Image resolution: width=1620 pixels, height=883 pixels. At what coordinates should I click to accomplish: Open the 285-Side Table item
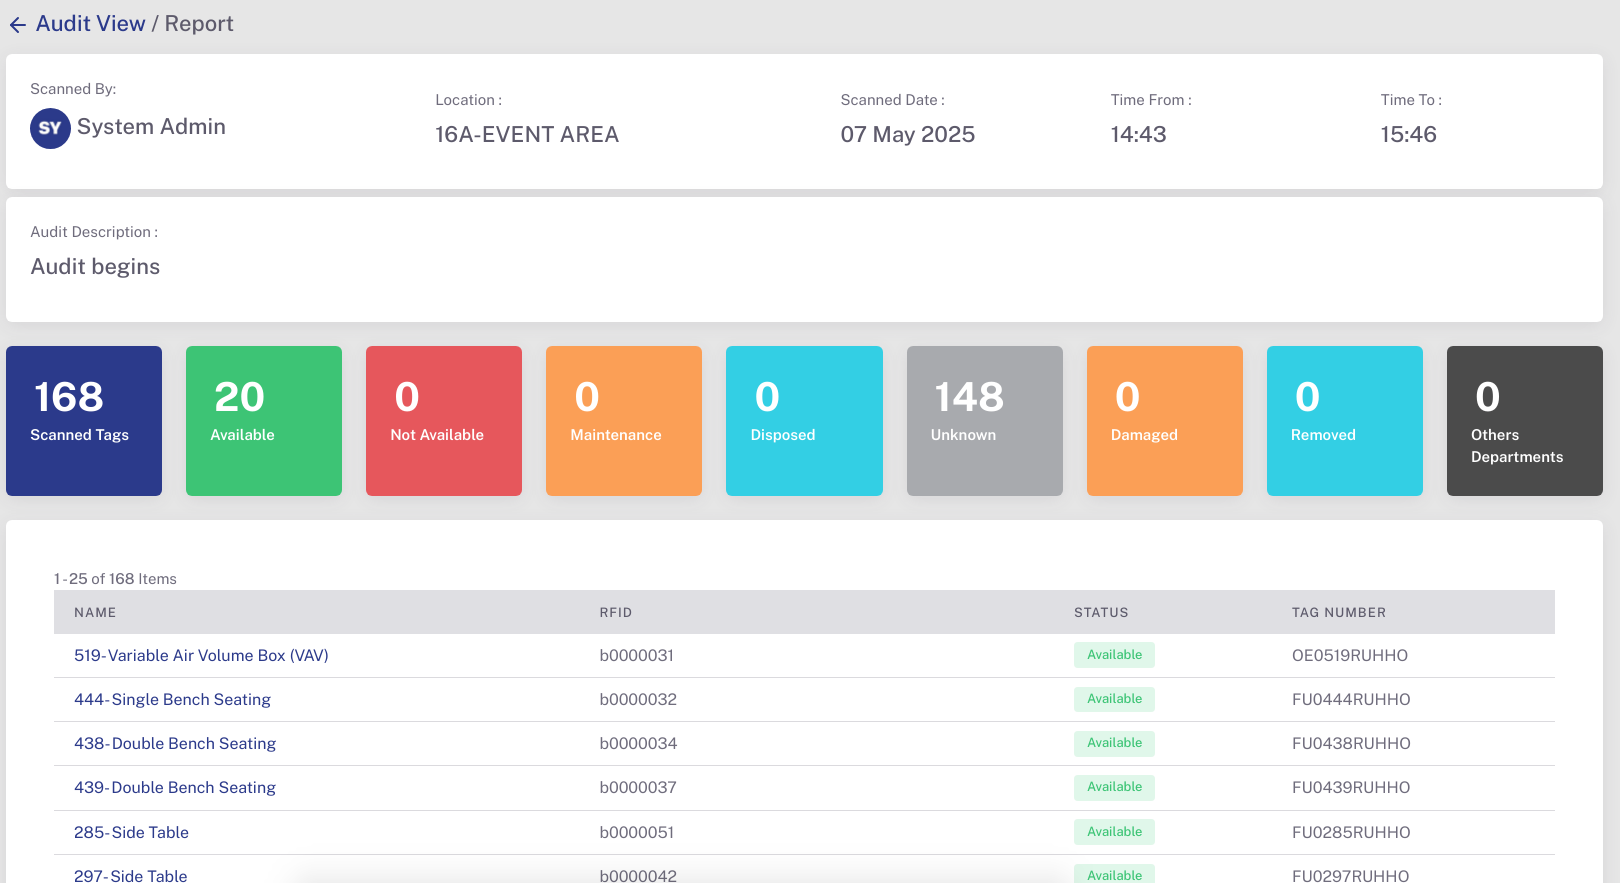pos(131,833)
